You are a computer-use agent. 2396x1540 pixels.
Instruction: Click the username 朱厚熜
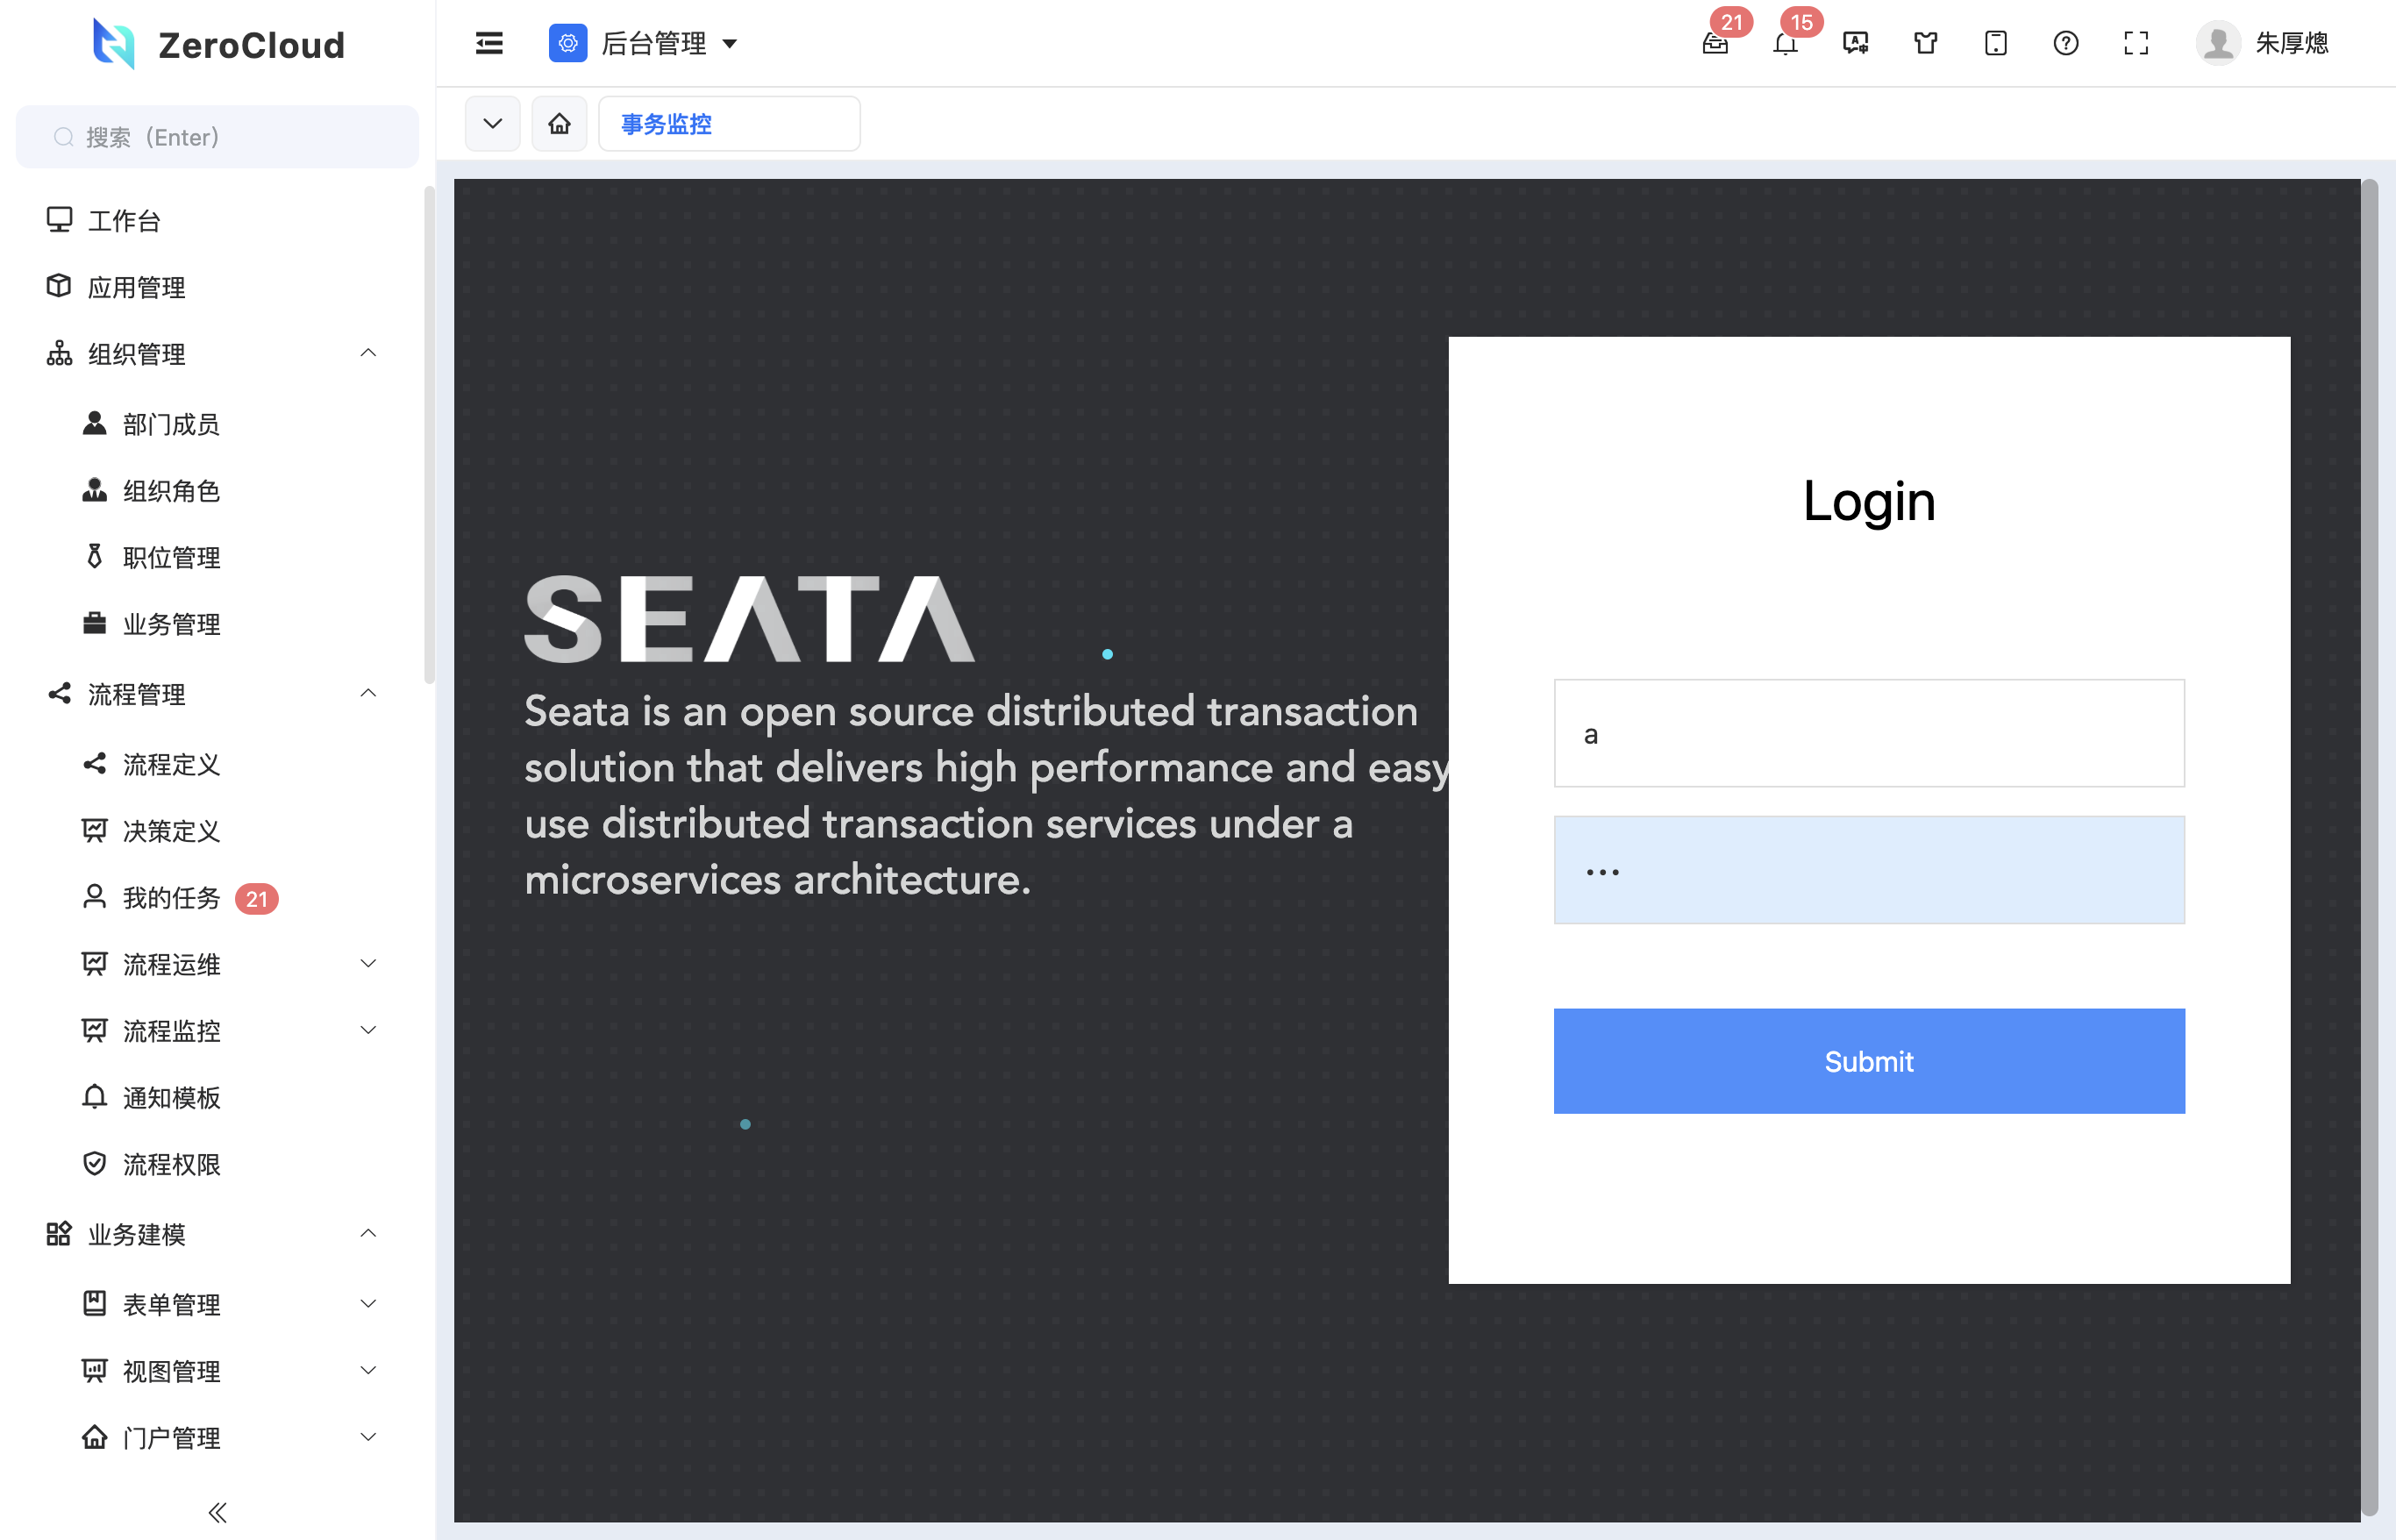pyautogui.click(x=2292, y=43)
